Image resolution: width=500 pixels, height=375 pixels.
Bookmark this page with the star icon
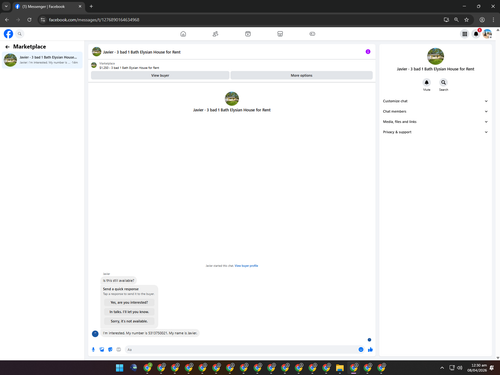466,20
